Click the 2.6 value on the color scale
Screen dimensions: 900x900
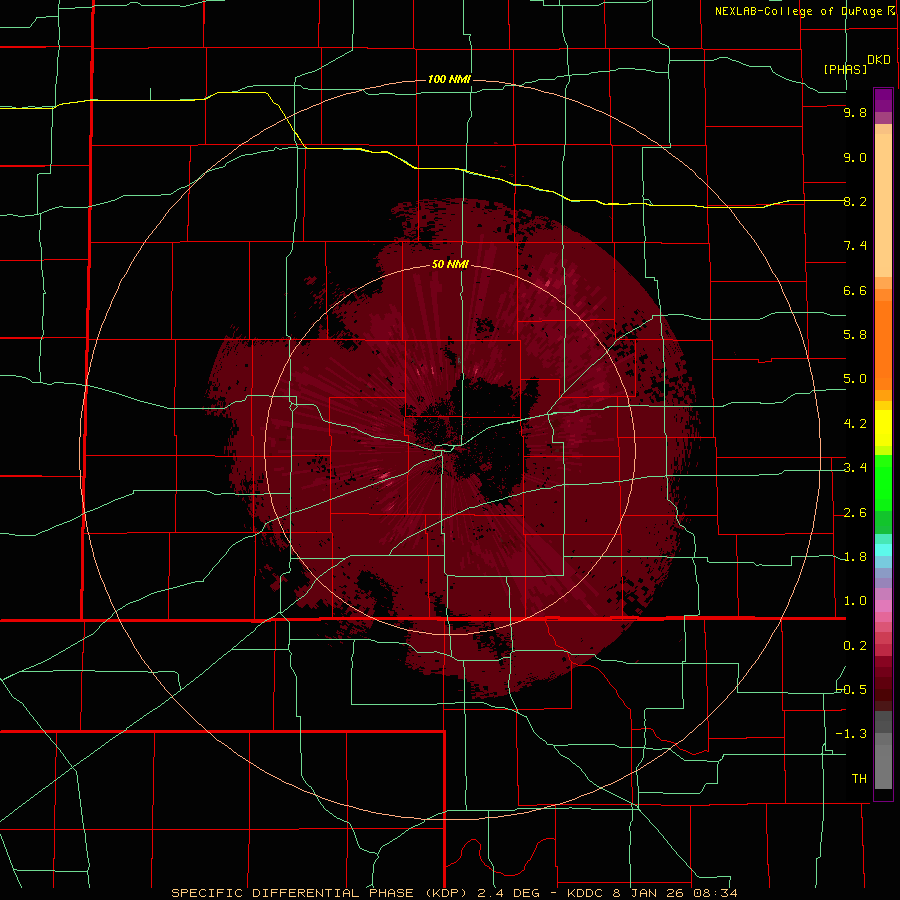pos(855,513)
